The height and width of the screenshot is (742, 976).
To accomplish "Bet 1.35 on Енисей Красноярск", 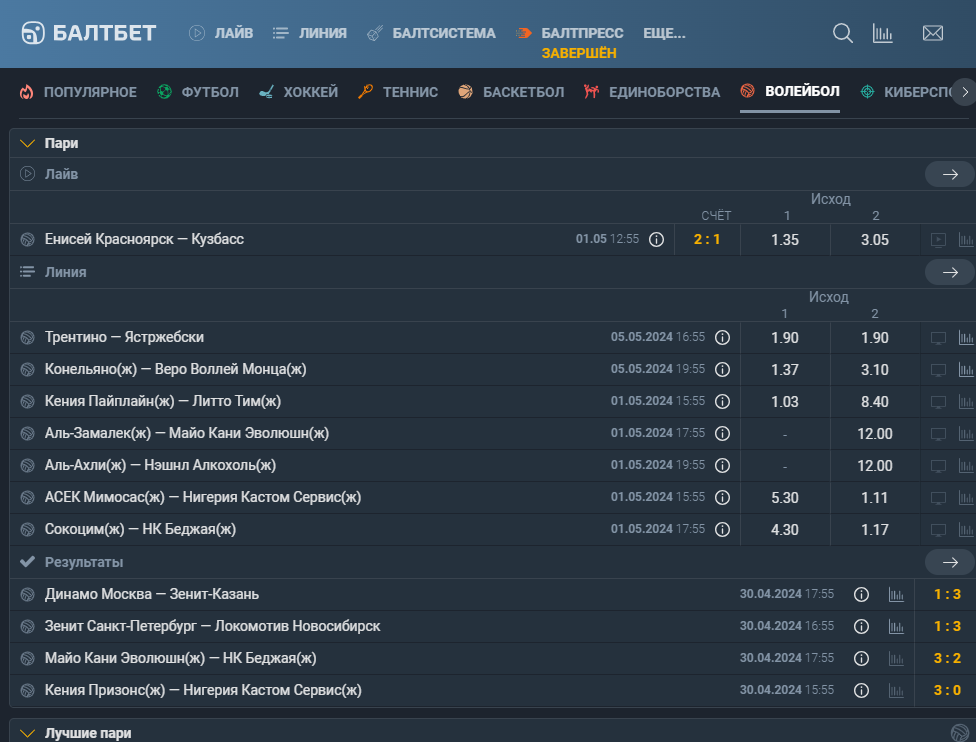I will tap(785, 240).
